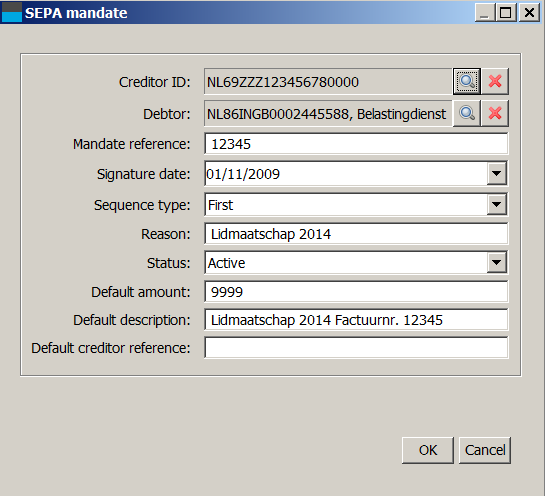
Task: Click the SEPA mandate title bar icon
Action: click(12, 13)
